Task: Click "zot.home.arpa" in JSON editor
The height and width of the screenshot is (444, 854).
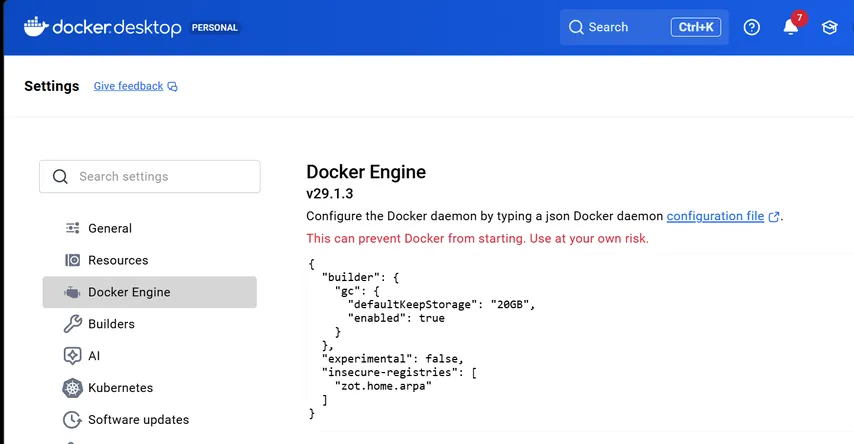Action: point(383,386)
